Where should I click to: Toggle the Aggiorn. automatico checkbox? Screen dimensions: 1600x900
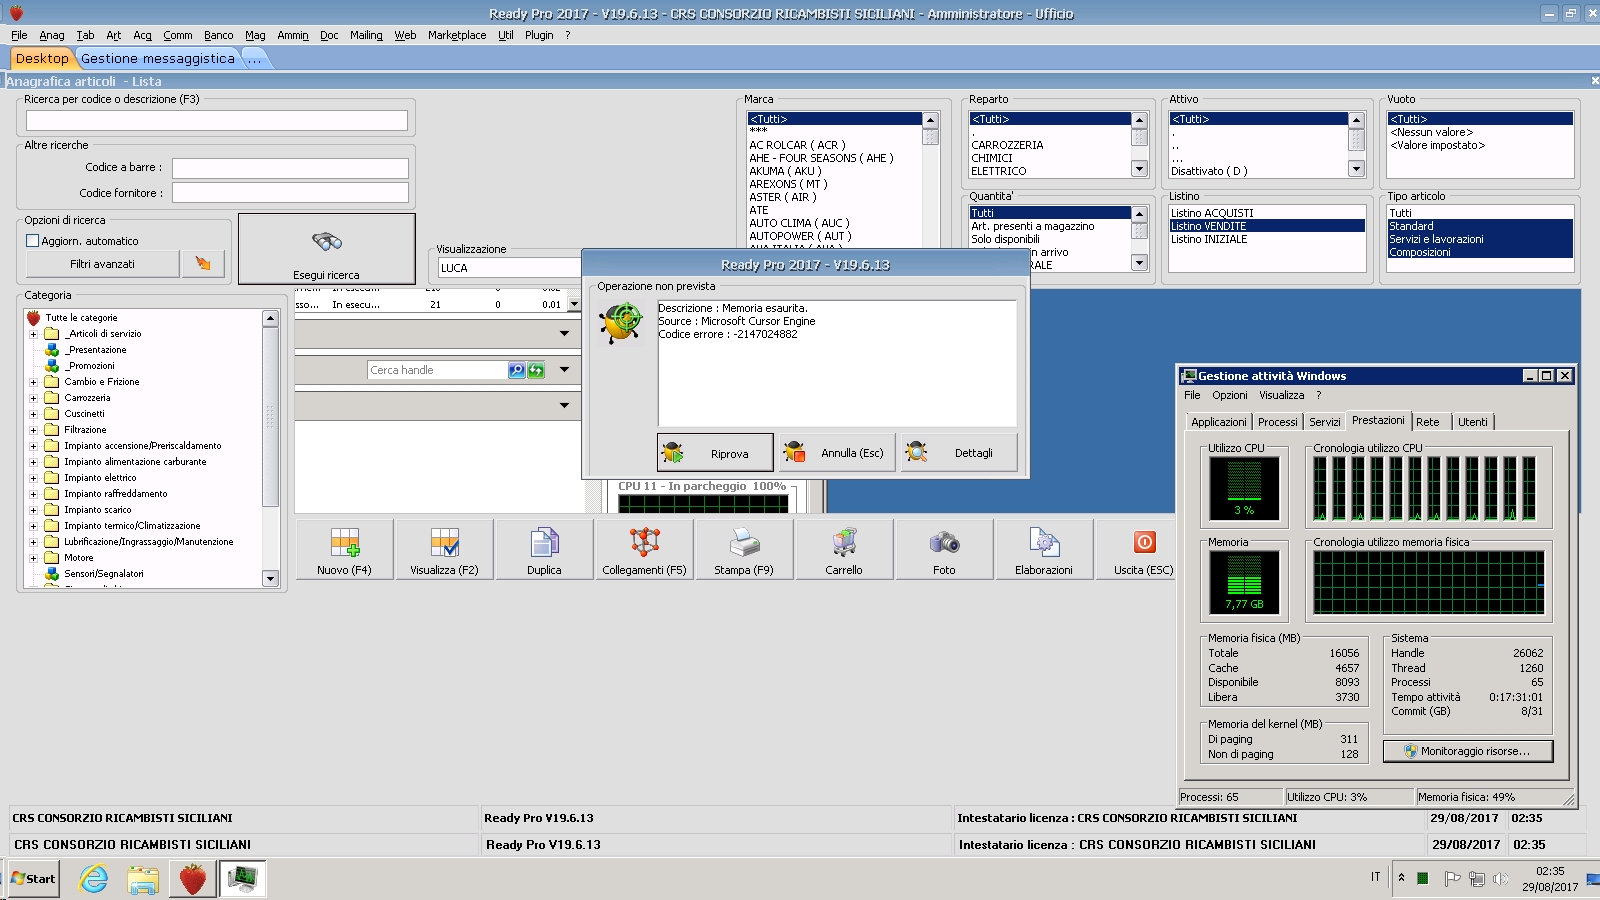click(33, 241)
